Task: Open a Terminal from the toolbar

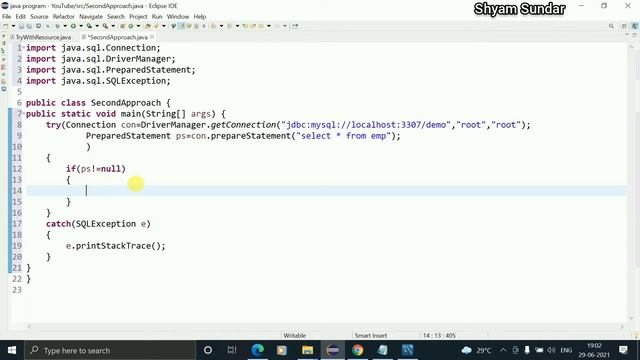Action: 38,26
